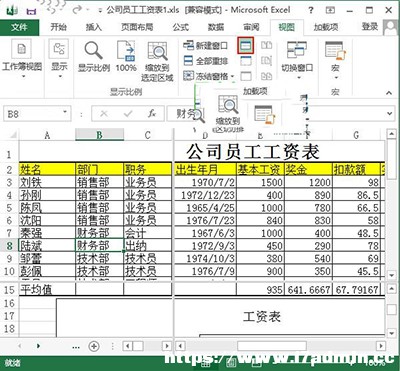
Task: Click the Excel application icon
Action: tap(12, 11)
